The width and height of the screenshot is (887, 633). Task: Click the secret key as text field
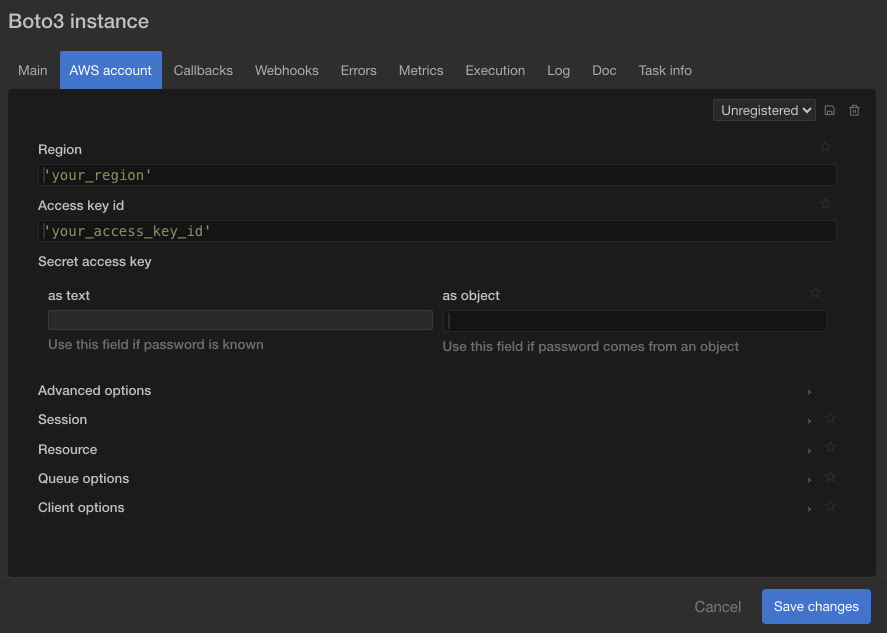pyautogui.click(x=240, y=320)
